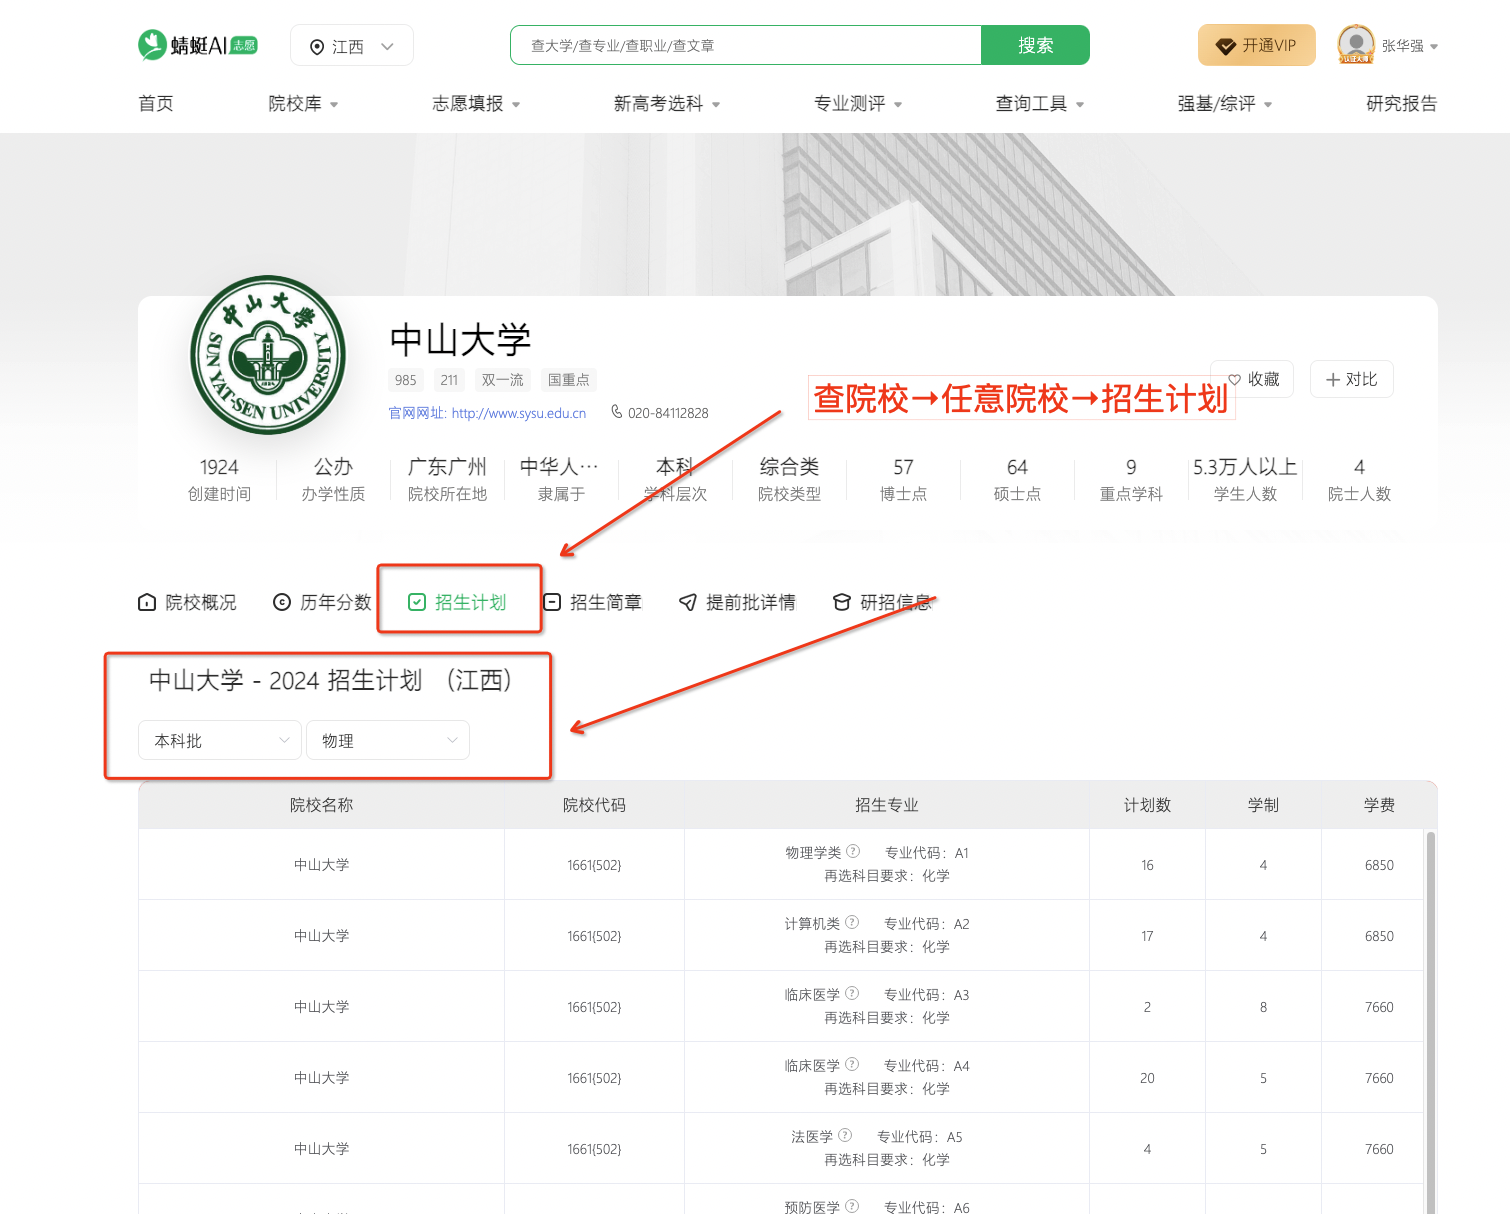Click the 招生专业 column header
The image size is (1510, 1214).
[887, 805]
